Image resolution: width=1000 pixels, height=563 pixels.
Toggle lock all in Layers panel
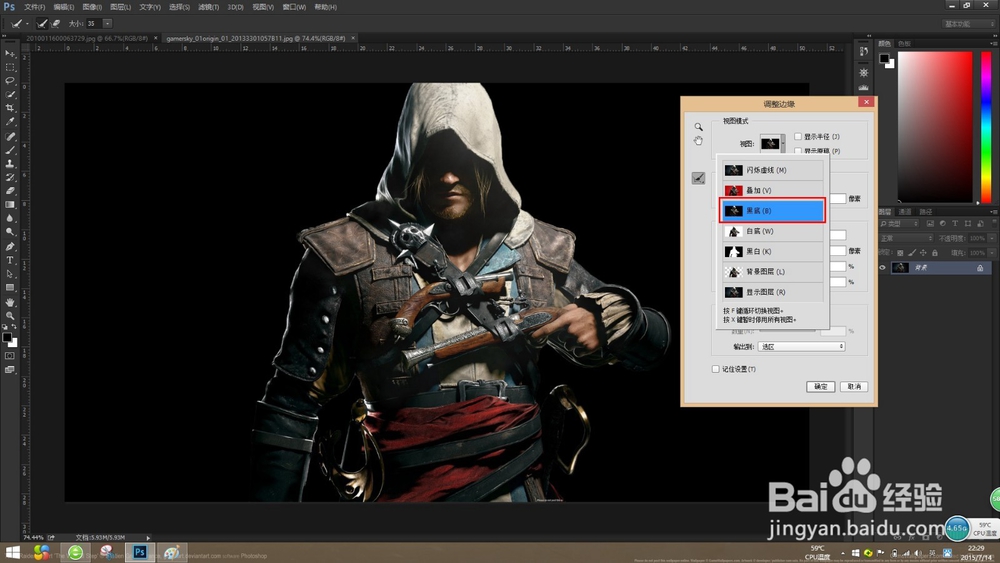(x=934, y=253)
